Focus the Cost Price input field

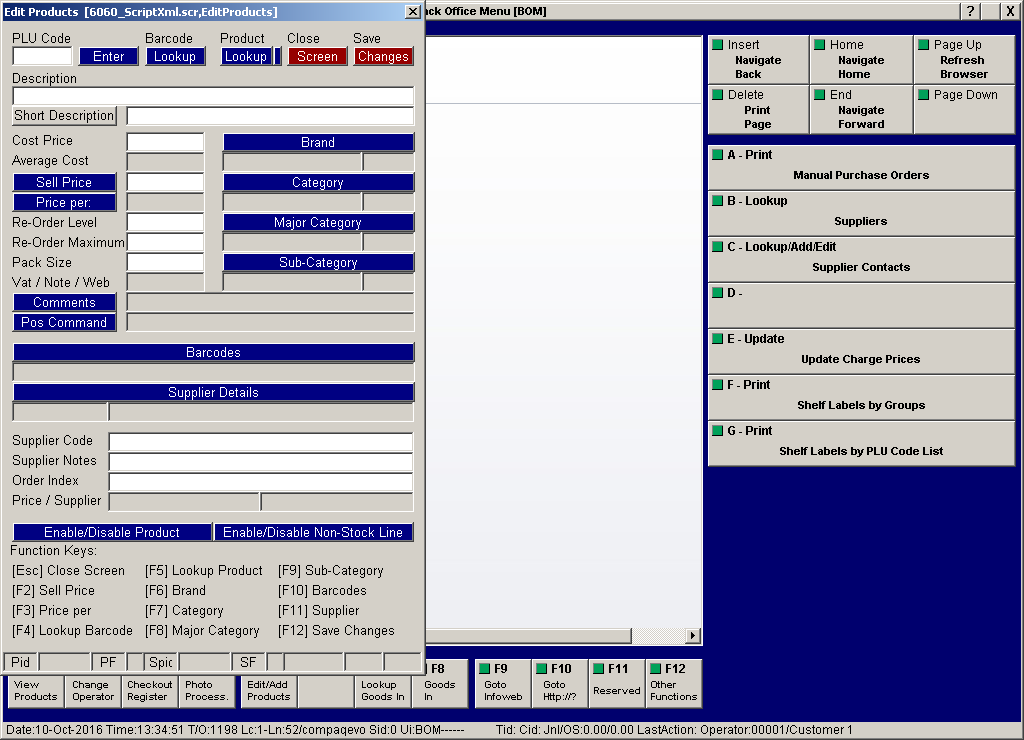point(165,142)
